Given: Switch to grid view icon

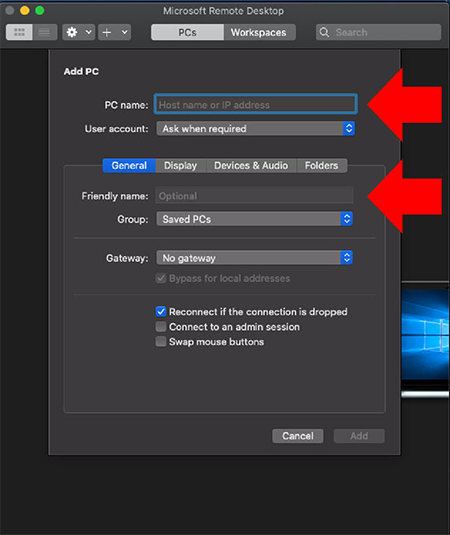Looking at the screenshot, I should click(x=19, y=32).
